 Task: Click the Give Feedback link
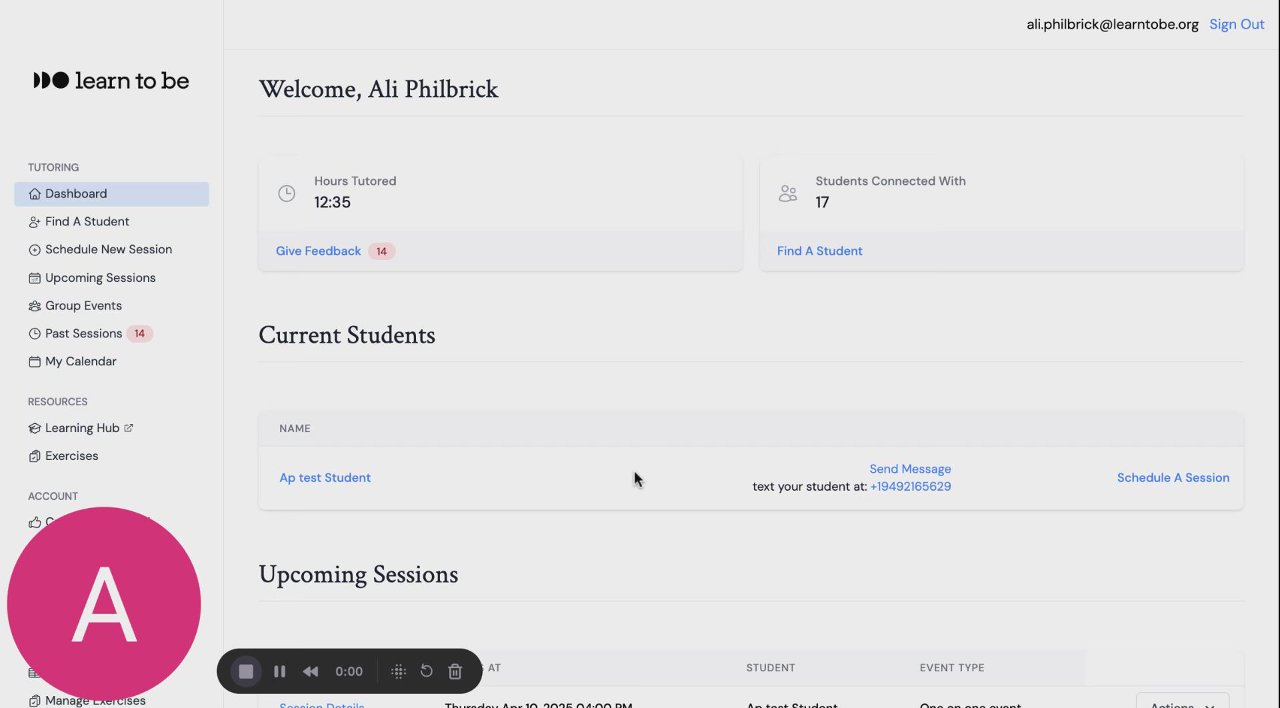pos(318,251)
